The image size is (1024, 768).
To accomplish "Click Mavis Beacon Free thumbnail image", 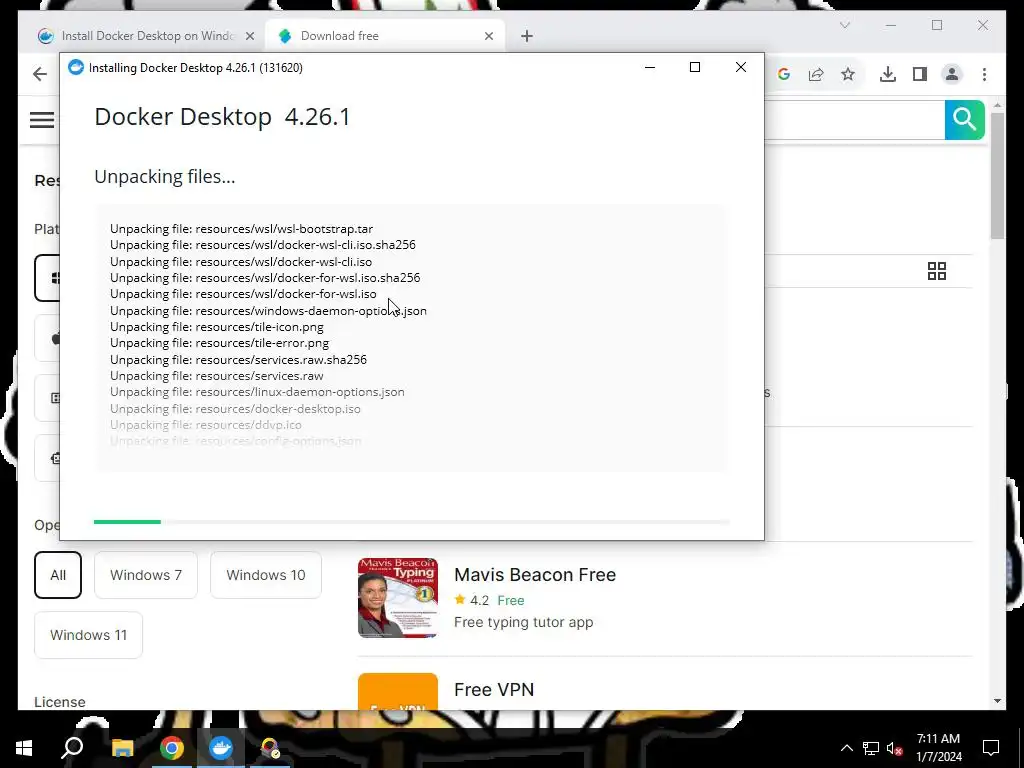I will click(398, 598).
